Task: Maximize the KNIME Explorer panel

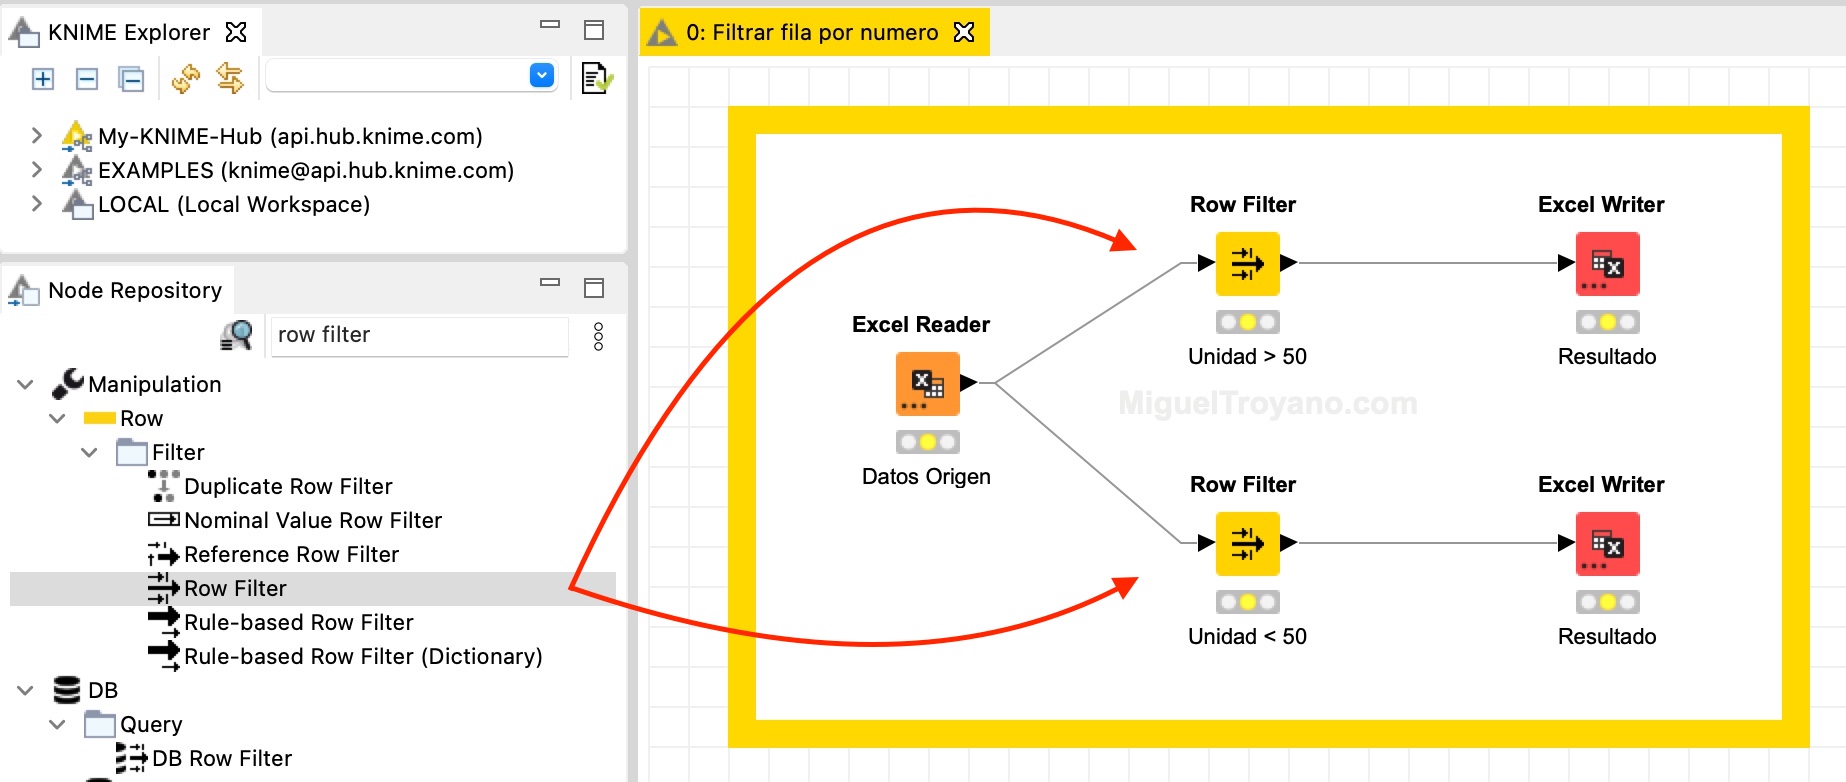Action: click(594, 30)
